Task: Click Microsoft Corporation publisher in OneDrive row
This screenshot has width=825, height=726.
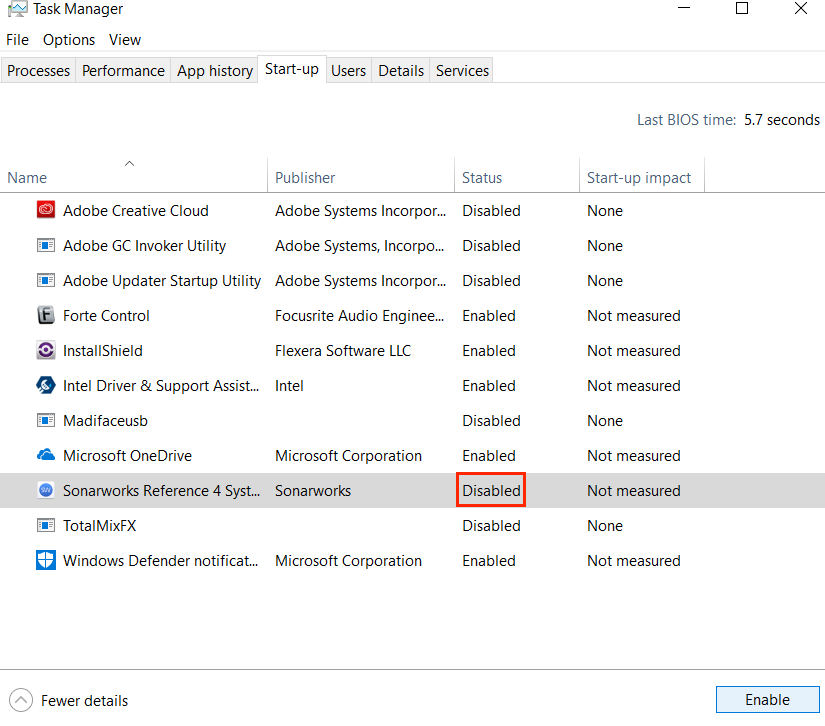Action: click(348, 456)
